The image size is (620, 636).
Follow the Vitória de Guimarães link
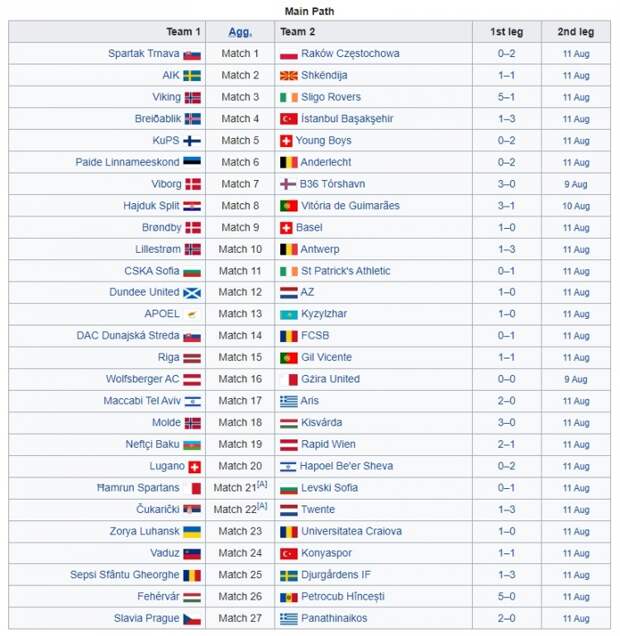click(x=350, y=206)
